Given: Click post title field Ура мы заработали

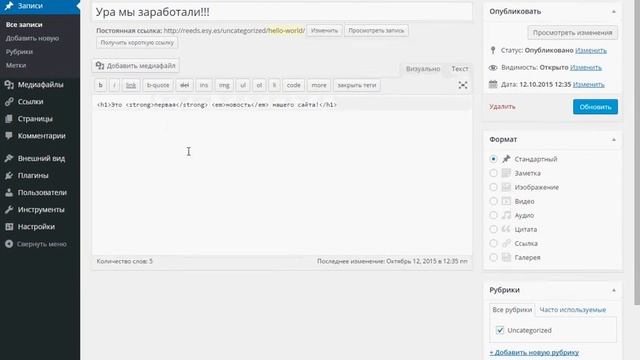Looking at the screenshot, I should pyautogui.click(x=282, y=12).
